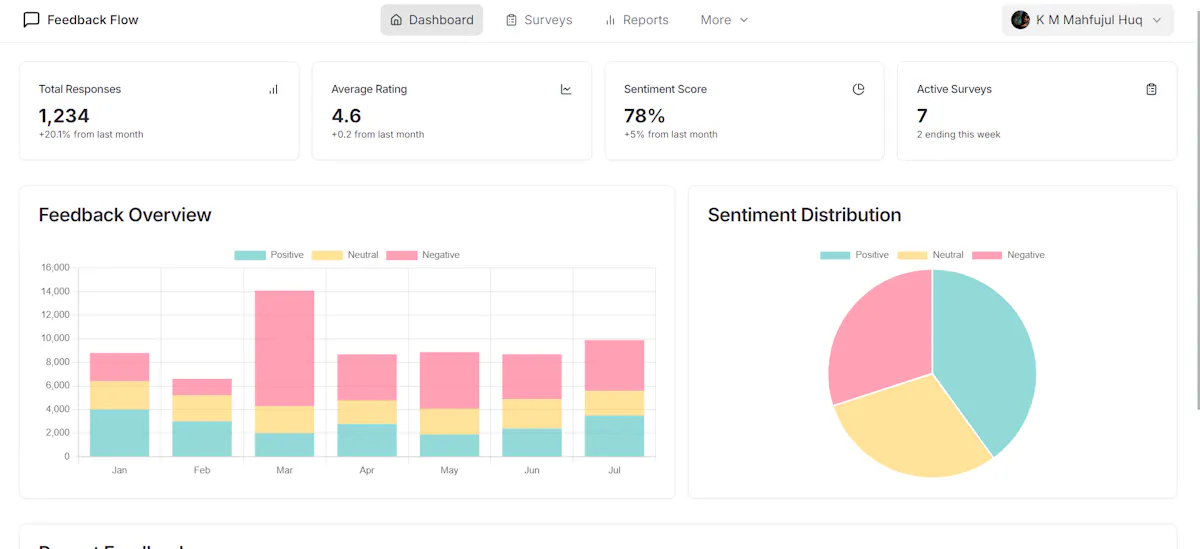Viewport: 1200px width, 549px height.
Task: Click the bar chart icon in Total Responses
Action: 273,89
